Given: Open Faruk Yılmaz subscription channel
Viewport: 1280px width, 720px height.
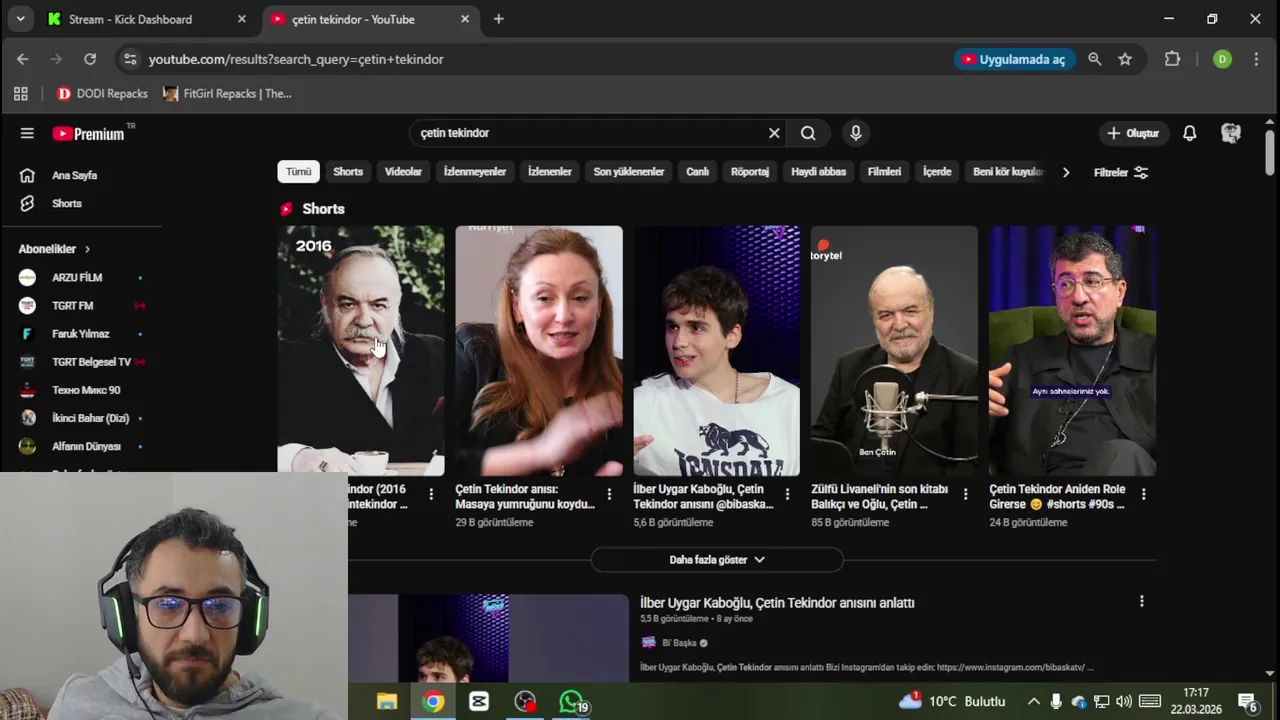Looking at the screenshot, I should pyautogui.click(x=80, y=333).
